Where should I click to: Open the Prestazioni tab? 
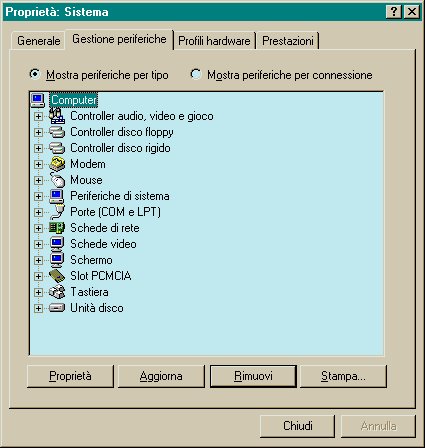288,41
